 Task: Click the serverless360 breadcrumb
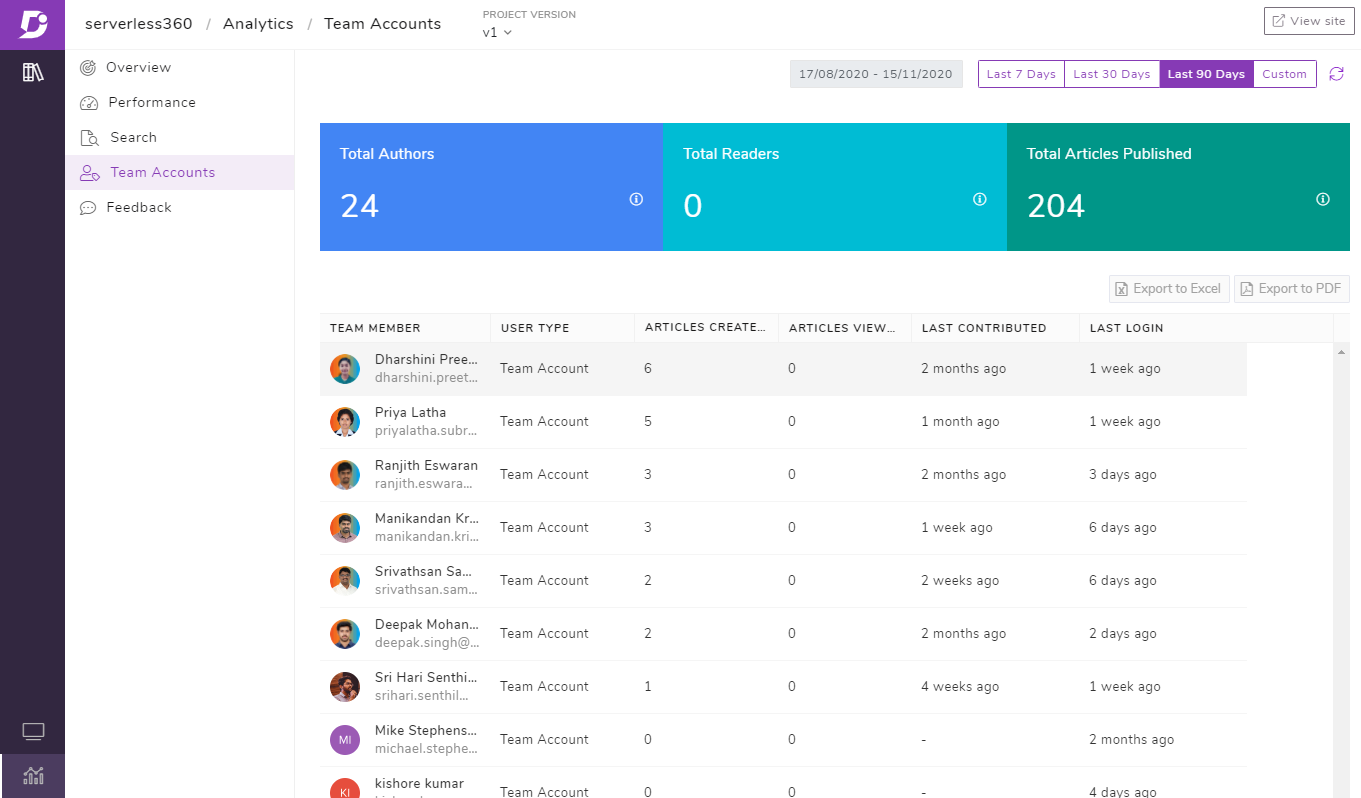pyautogui.click(x=139, y=24)
